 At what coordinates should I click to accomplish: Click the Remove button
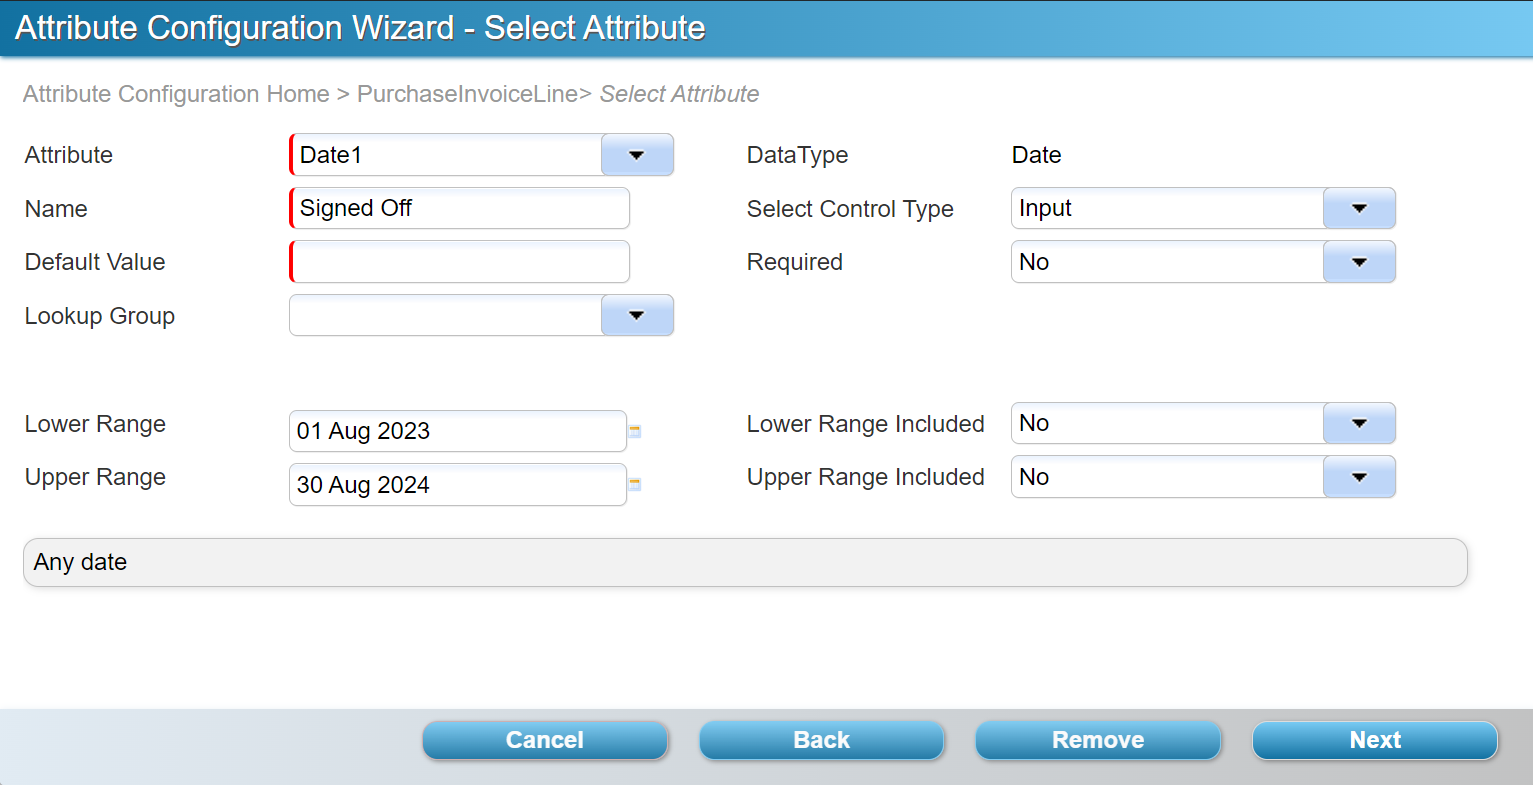(1098, 740)
